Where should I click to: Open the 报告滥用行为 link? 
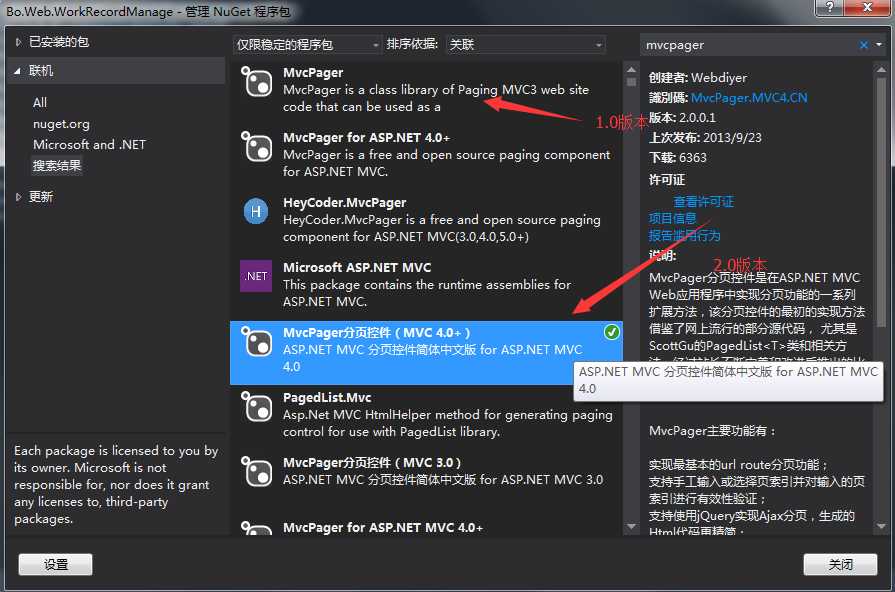click(x=684, y=235)
